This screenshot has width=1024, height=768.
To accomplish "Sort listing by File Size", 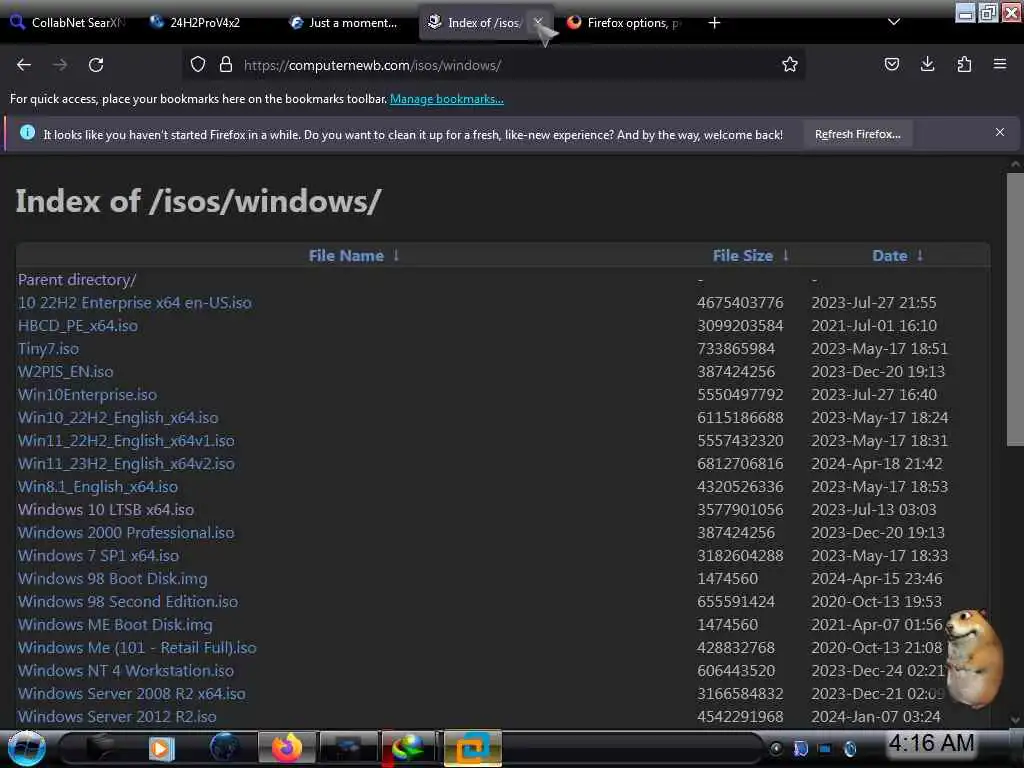I will coord(743,255).
